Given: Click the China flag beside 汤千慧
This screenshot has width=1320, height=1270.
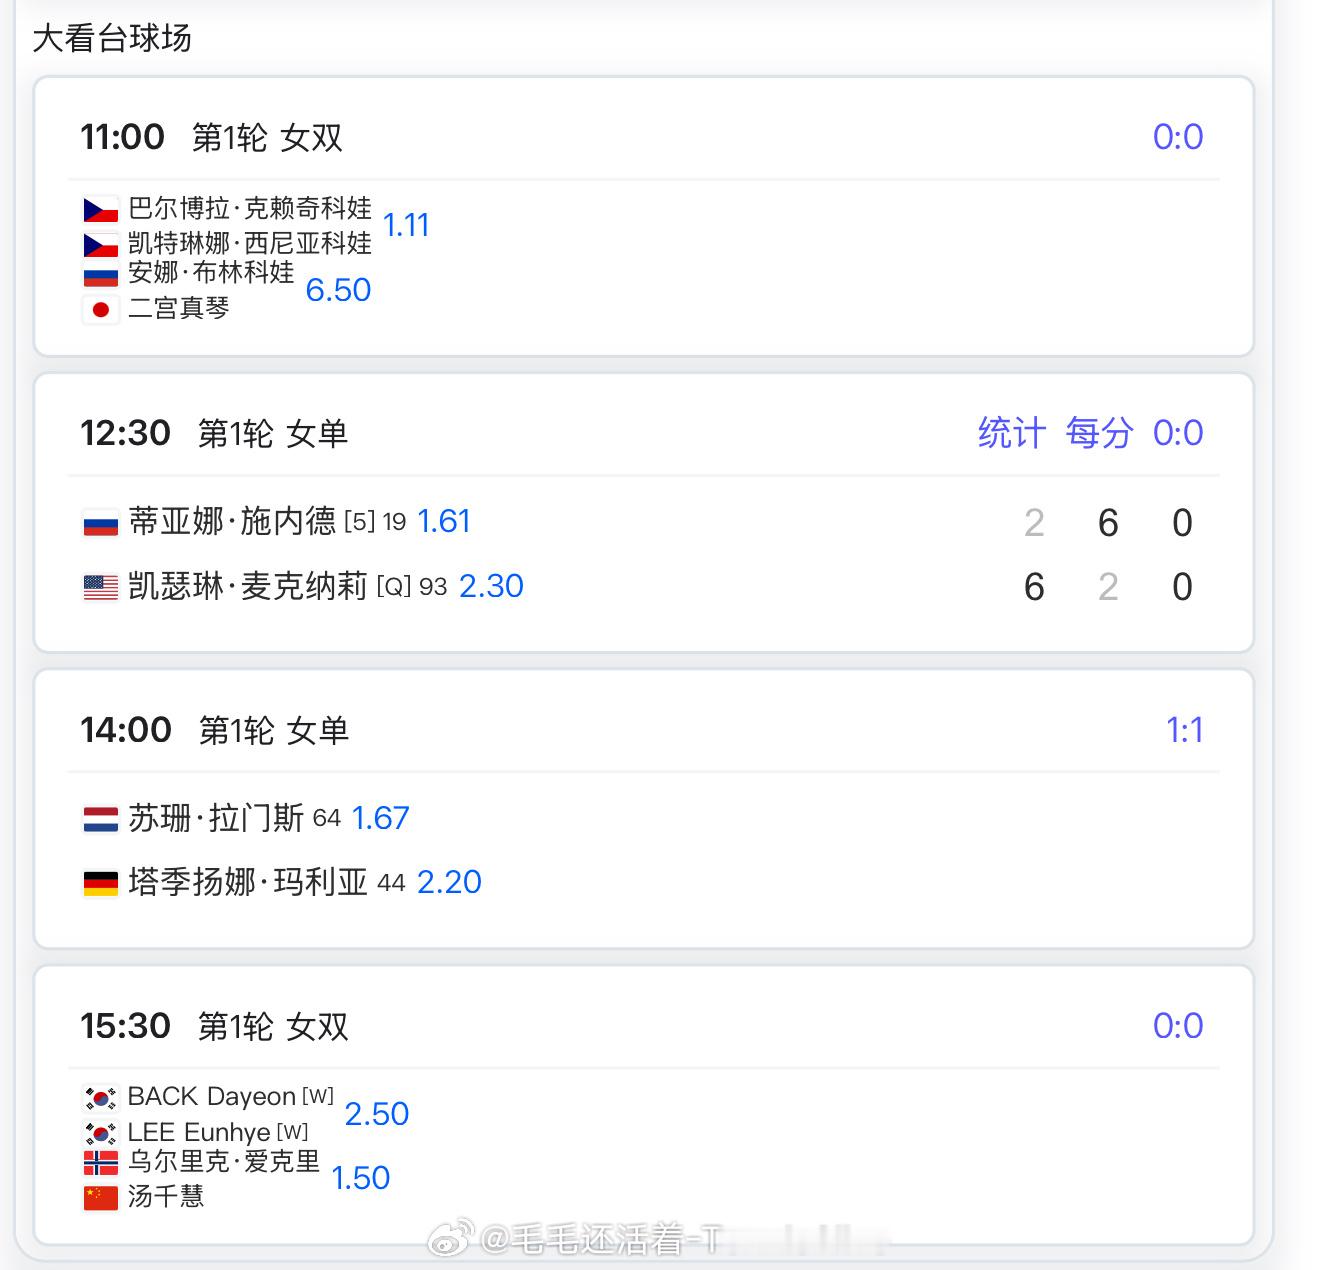Looking at the screenshot, I should (100, 1198).
